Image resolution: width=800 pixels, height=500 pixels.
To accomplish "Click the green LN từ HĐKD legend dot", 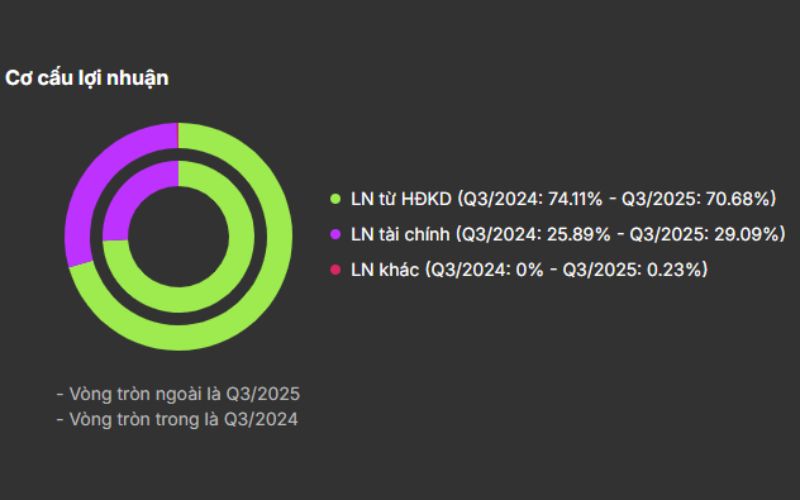I will [x=337, y=199].
